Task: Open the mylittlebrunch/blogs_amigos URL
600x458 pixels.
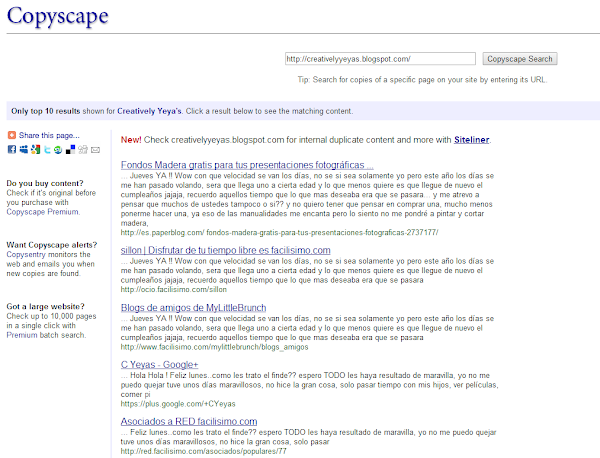Action: click(214, 347)
